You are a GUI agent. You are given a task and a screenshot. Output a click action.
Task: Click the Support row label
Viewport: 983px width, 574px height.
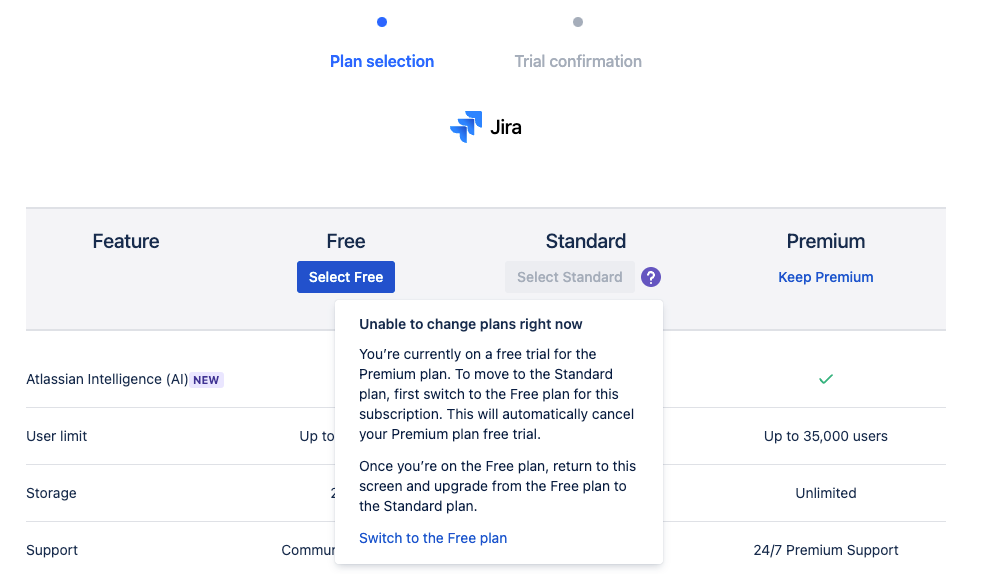pyautogui.click(x=52, y=550)
